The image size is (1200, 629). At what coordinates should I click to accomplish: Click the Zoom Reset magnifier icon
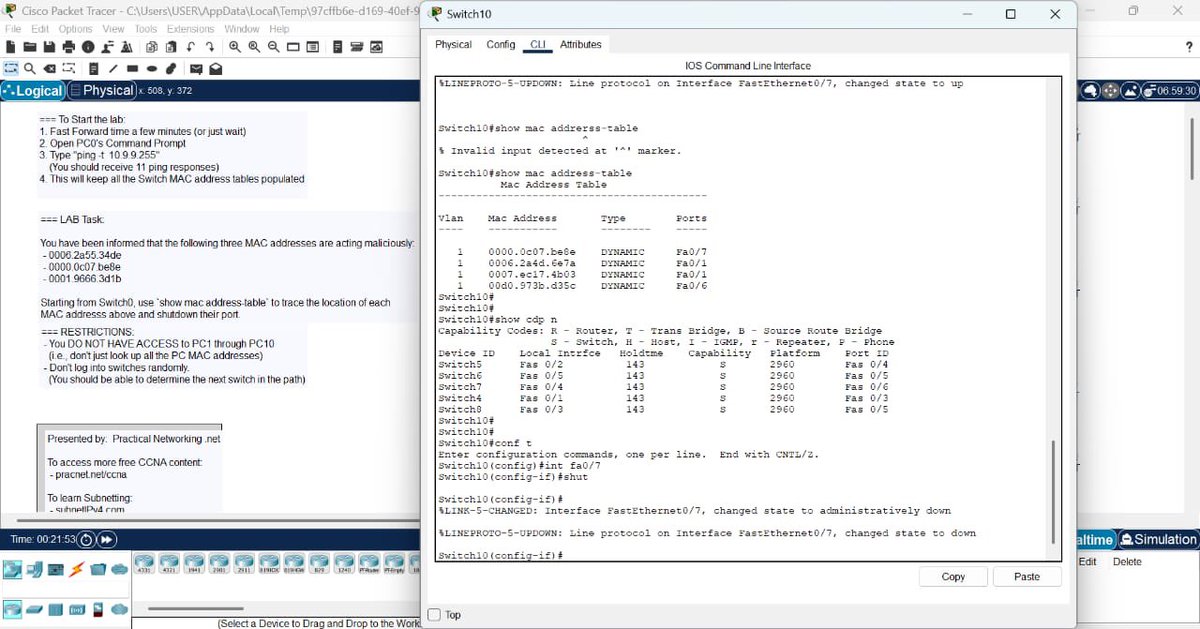click(254, 47)
